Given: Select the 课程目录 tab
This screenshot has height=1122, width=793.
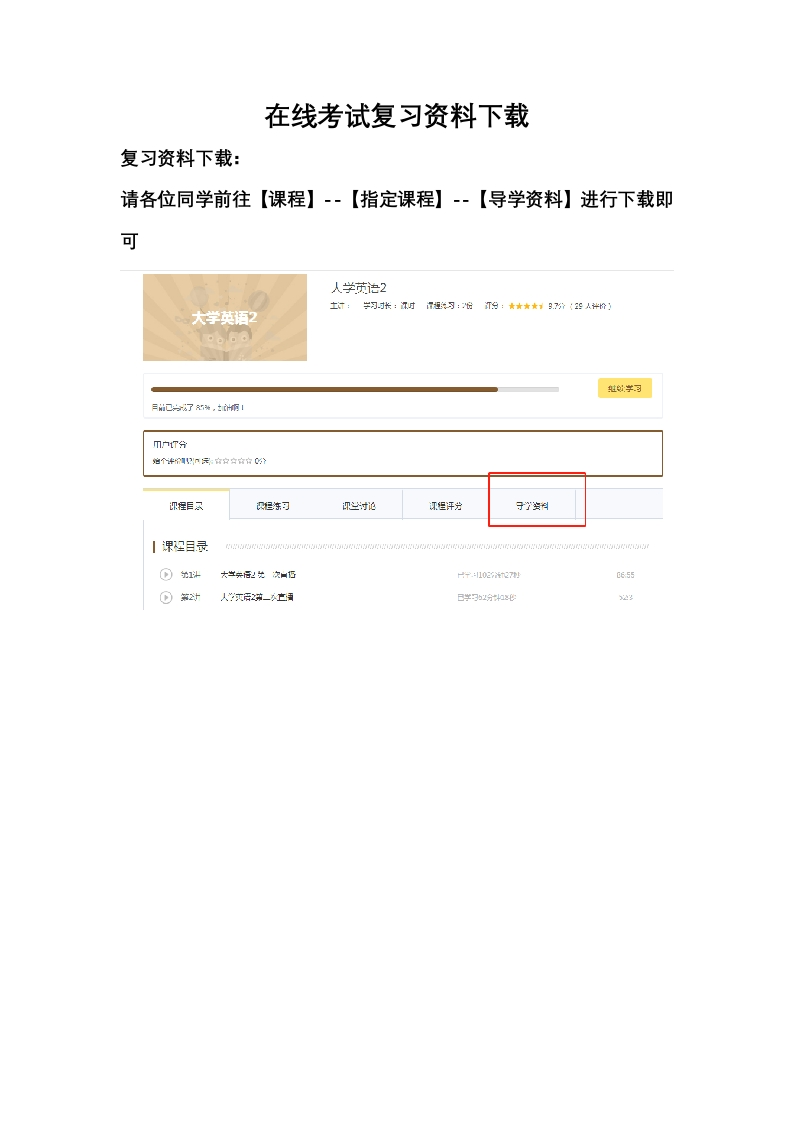Looking at the screenshot, I should [x=186, y=505].
